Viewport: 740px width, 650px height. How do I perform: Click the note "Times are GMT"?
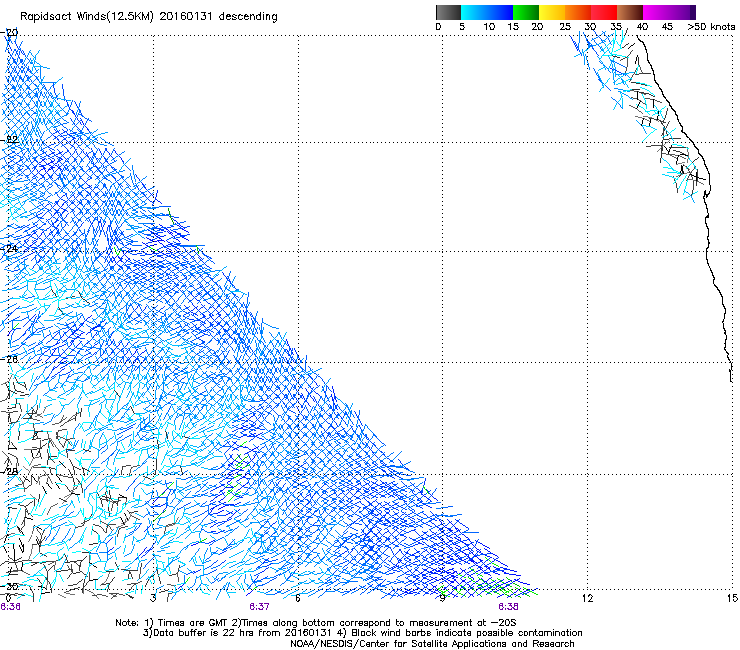[x=191, y=623]
